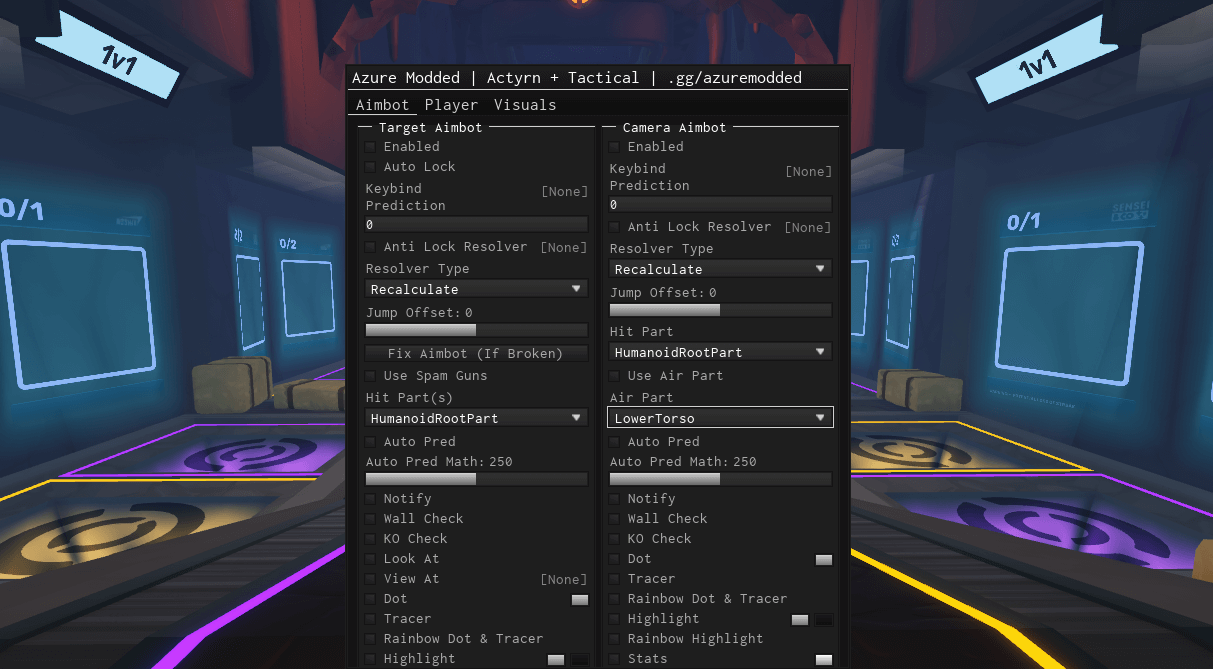1213x669 pixels.
Task: Toggle the Look At checkbox
Action: click(x=371, y=559)
